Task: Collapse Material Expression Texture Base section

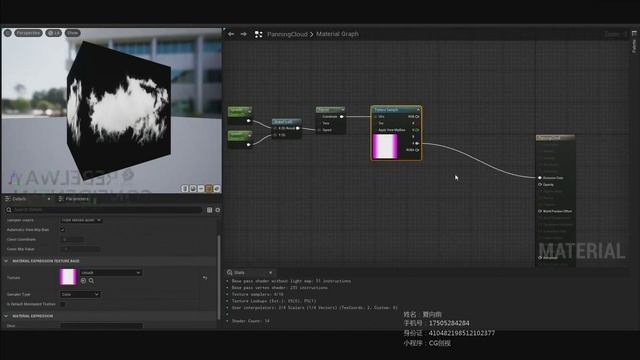Action: point(6,261)
